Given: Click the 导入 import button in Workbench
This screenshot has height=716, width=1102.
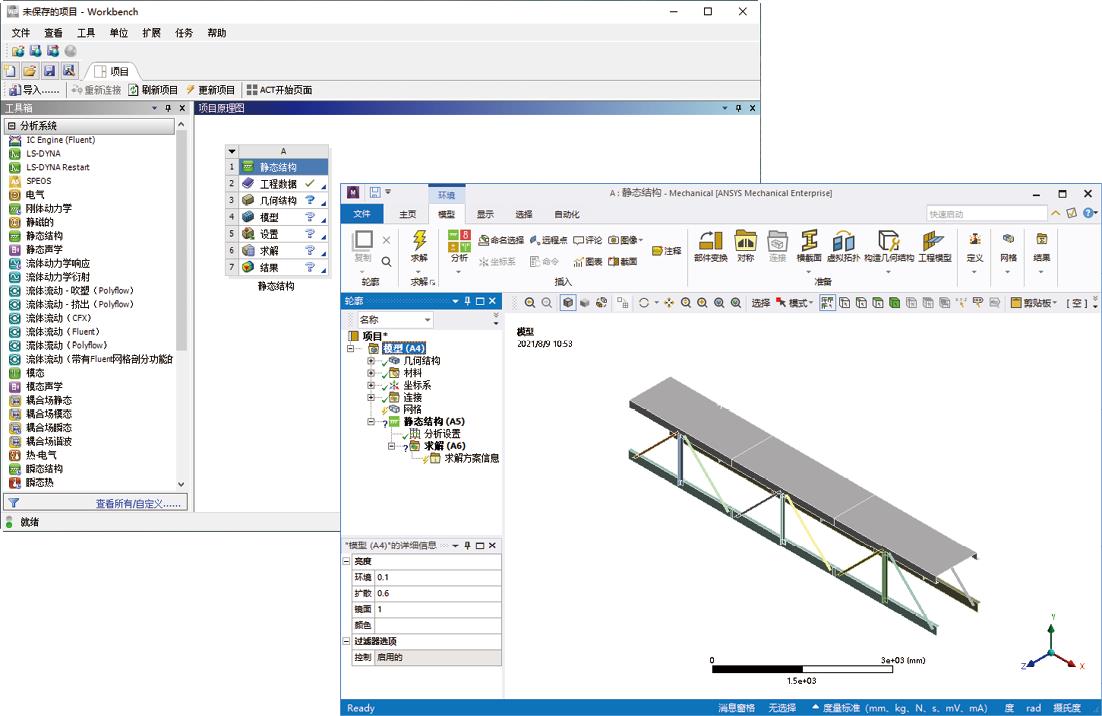Looking at the screenshot, I should click(x=34, y=90).
